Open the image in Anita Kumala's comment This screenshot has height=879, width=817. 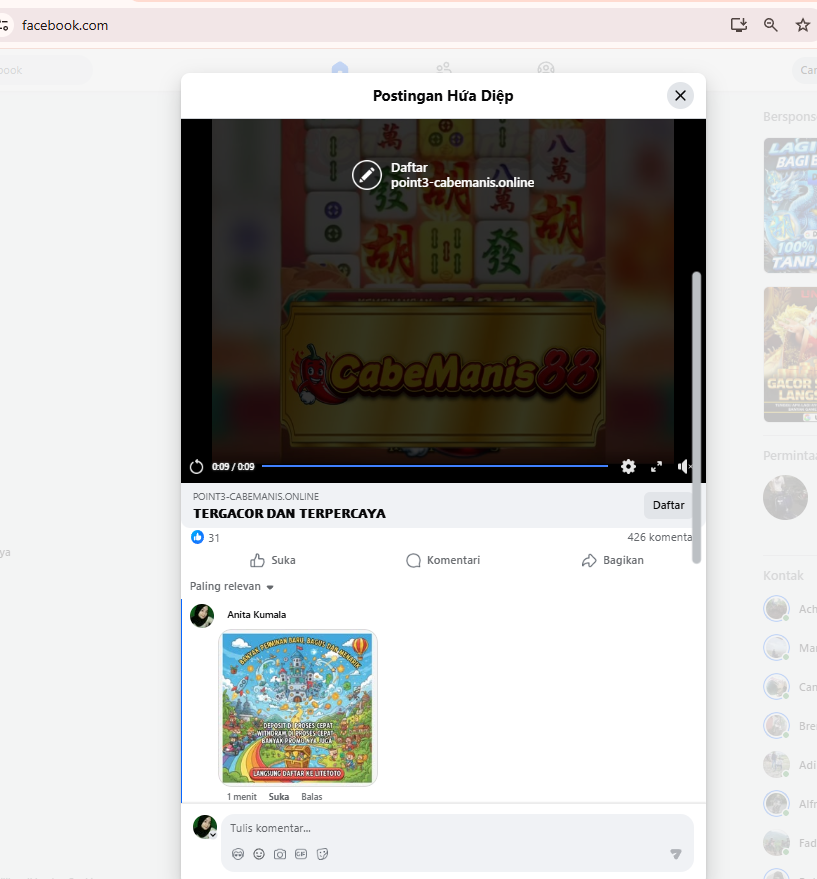(297, 707)
